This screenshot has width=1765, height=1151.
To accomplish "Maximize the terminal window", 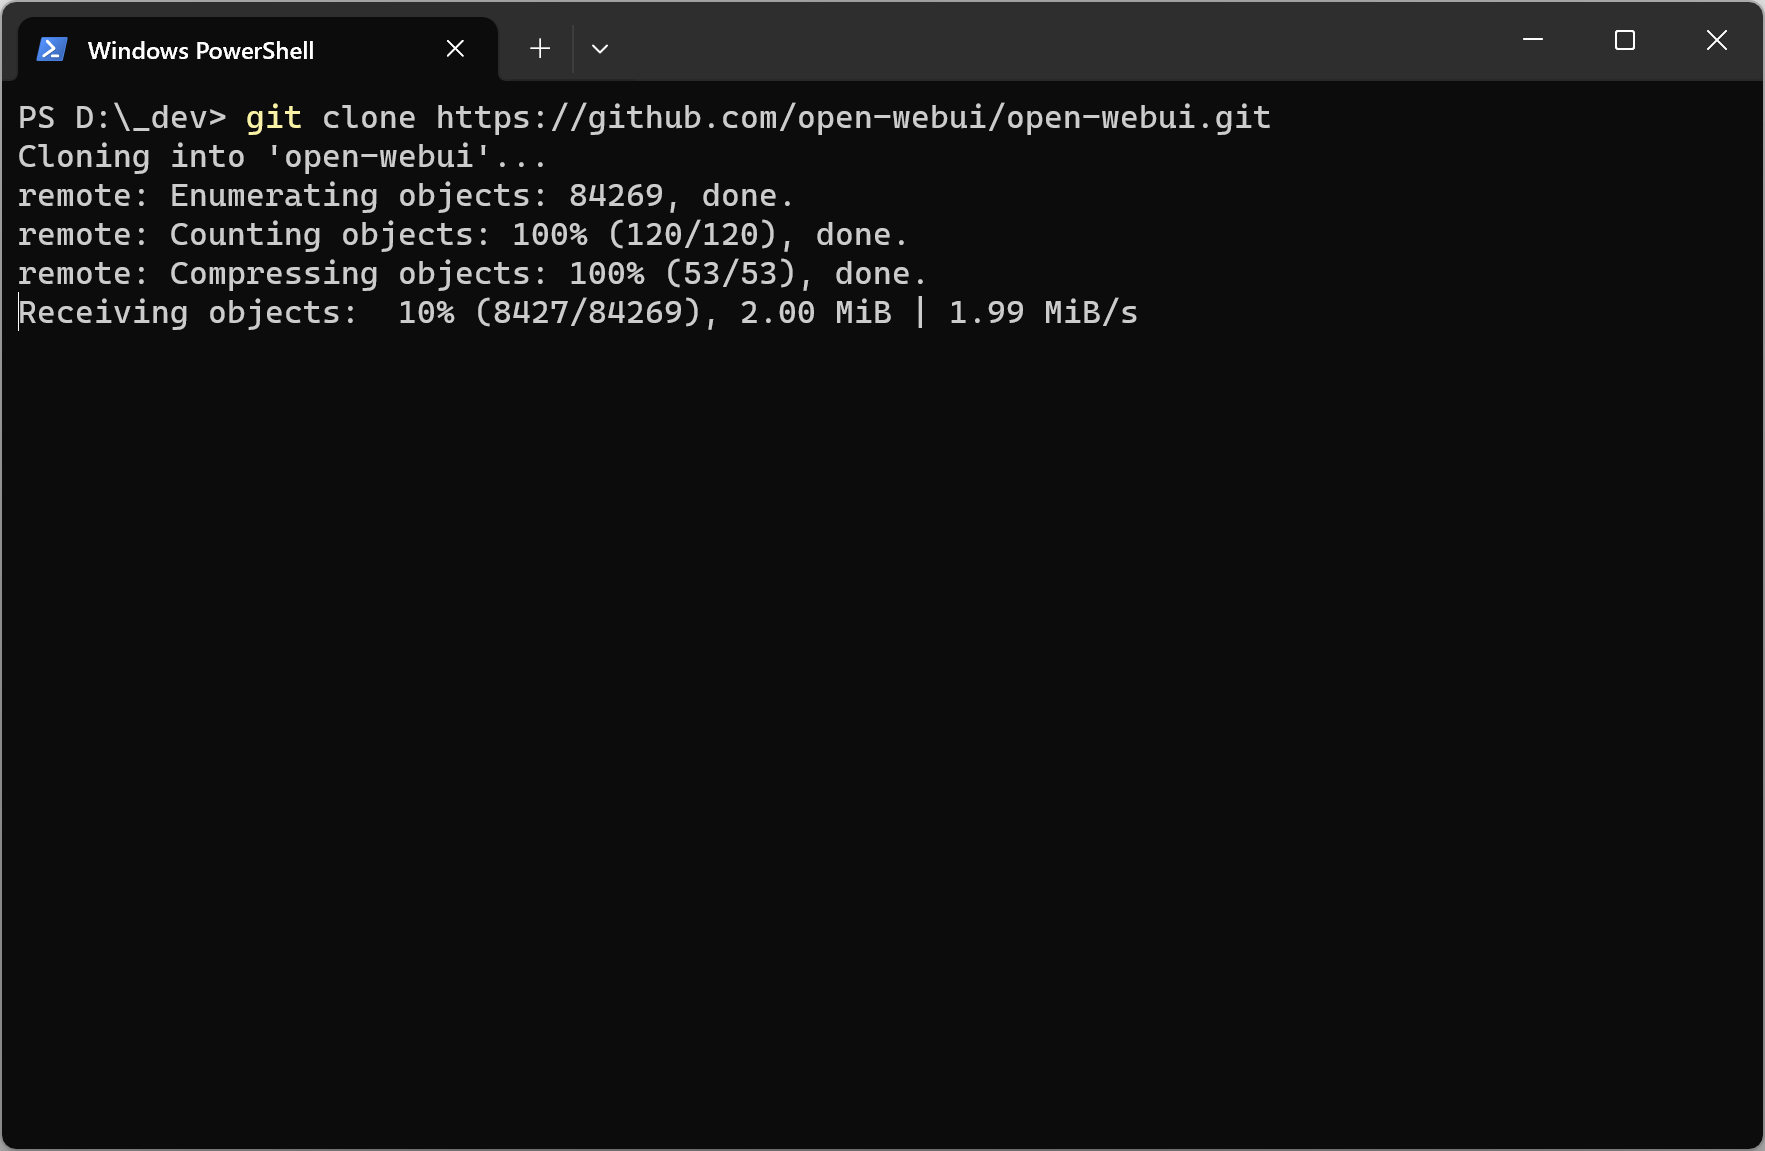I will tap(1625, 40).
